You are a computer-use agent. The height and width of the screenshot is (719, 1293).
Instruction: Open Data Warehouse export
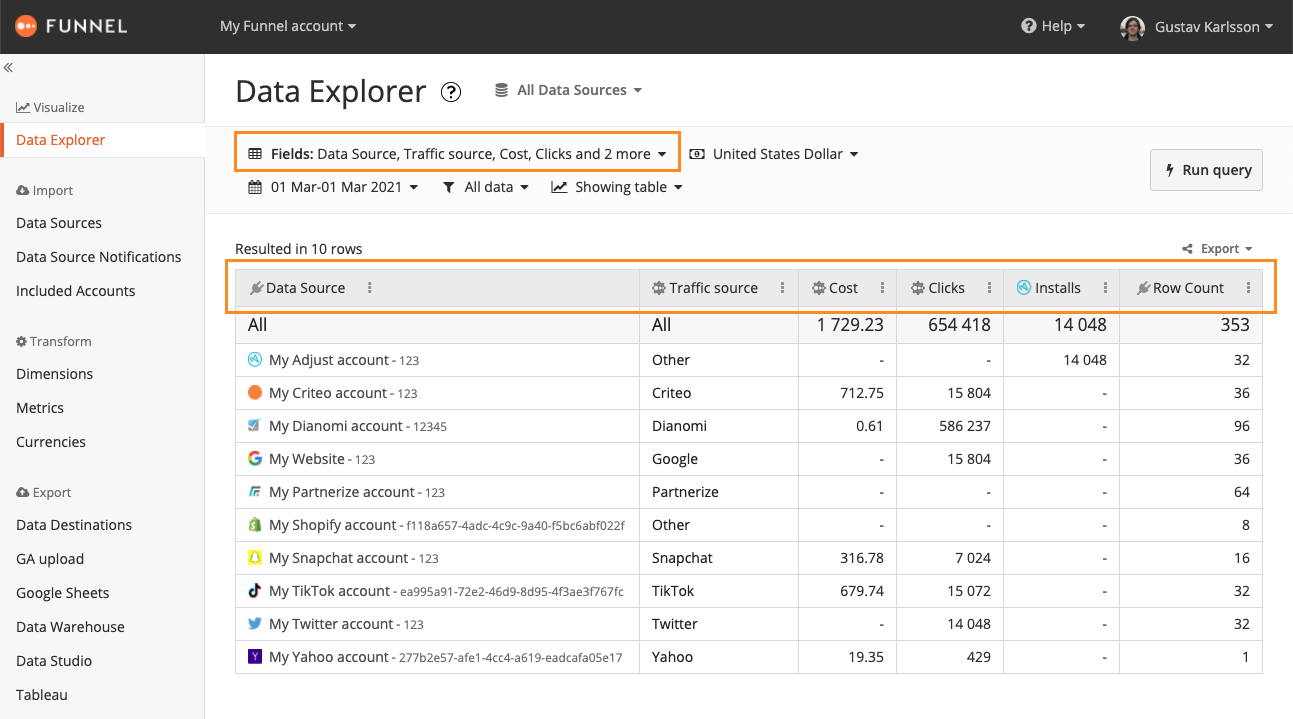point(71,627)
